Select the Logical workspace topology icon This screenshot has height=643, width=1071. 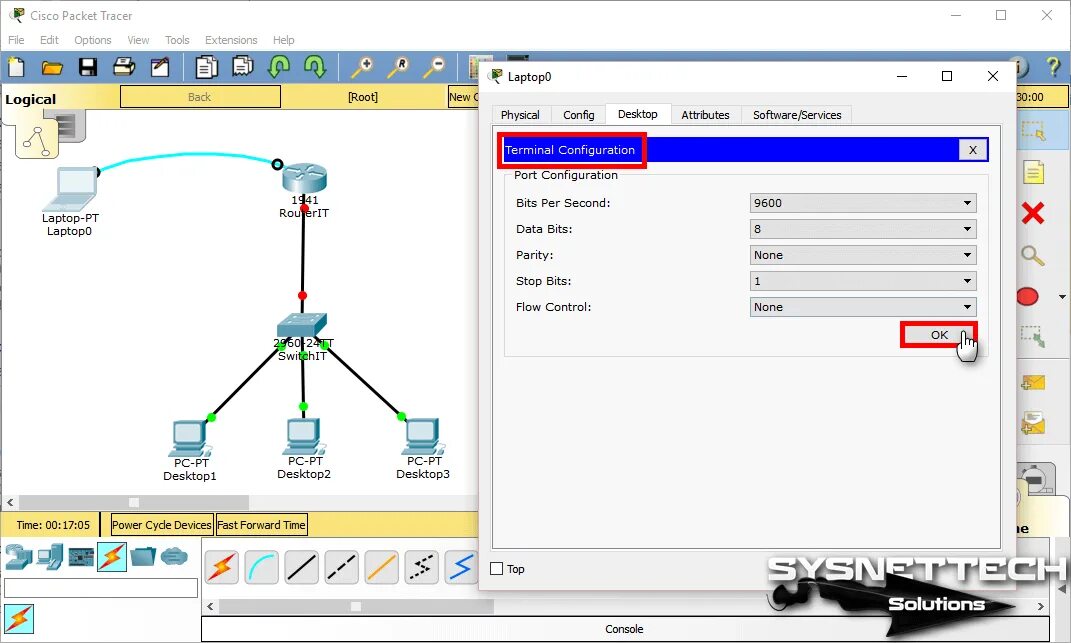36,141
